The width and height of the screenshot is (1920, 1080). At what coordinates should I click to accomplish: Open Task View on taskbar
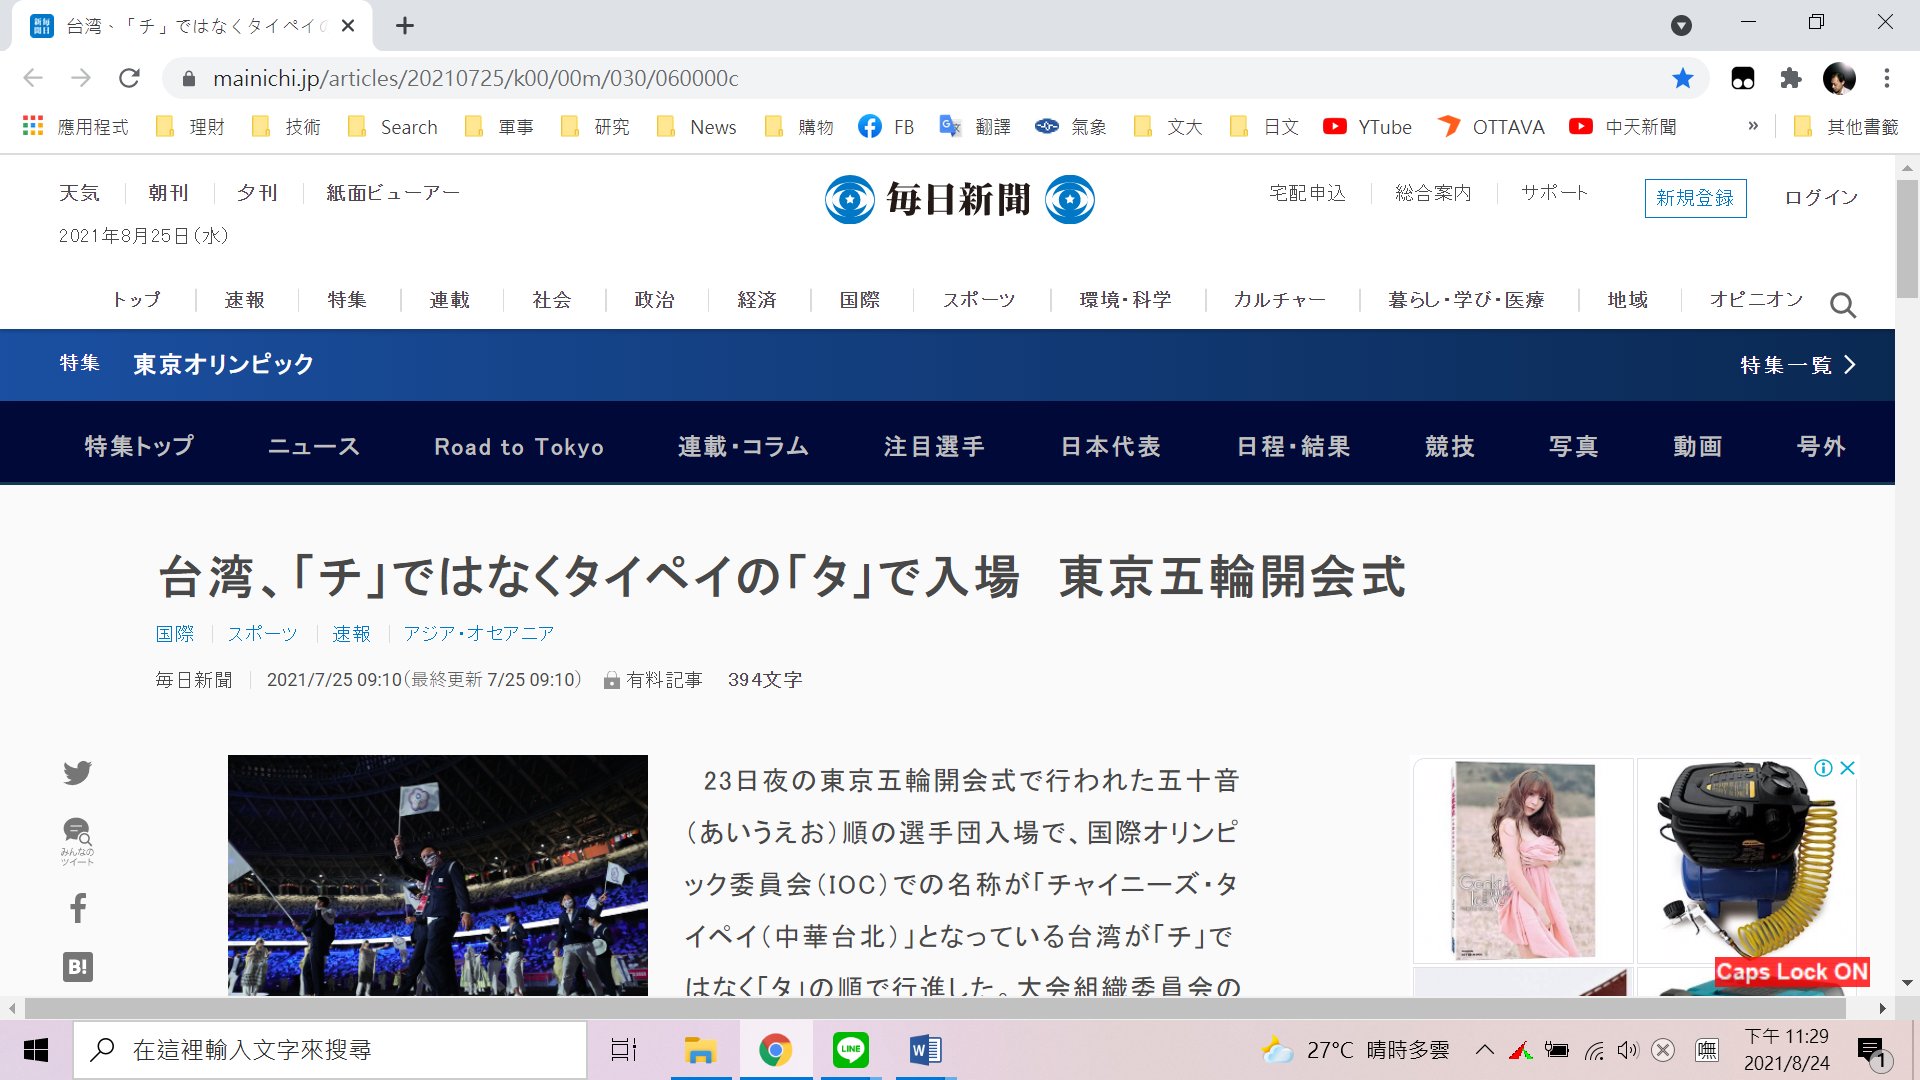pyautogui.click(x=624, y=1050)
